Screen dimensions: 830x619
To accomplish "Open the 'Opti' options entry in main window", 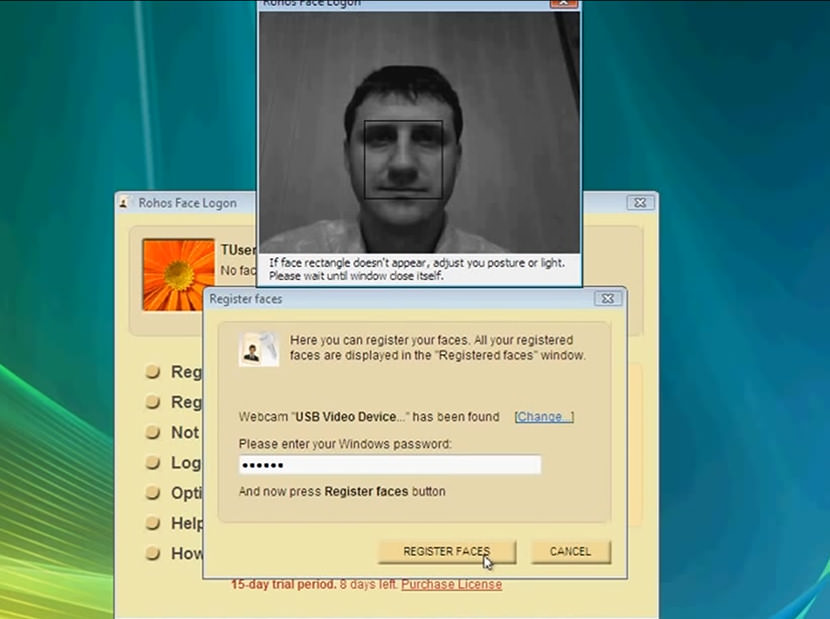I will (174, 493).
